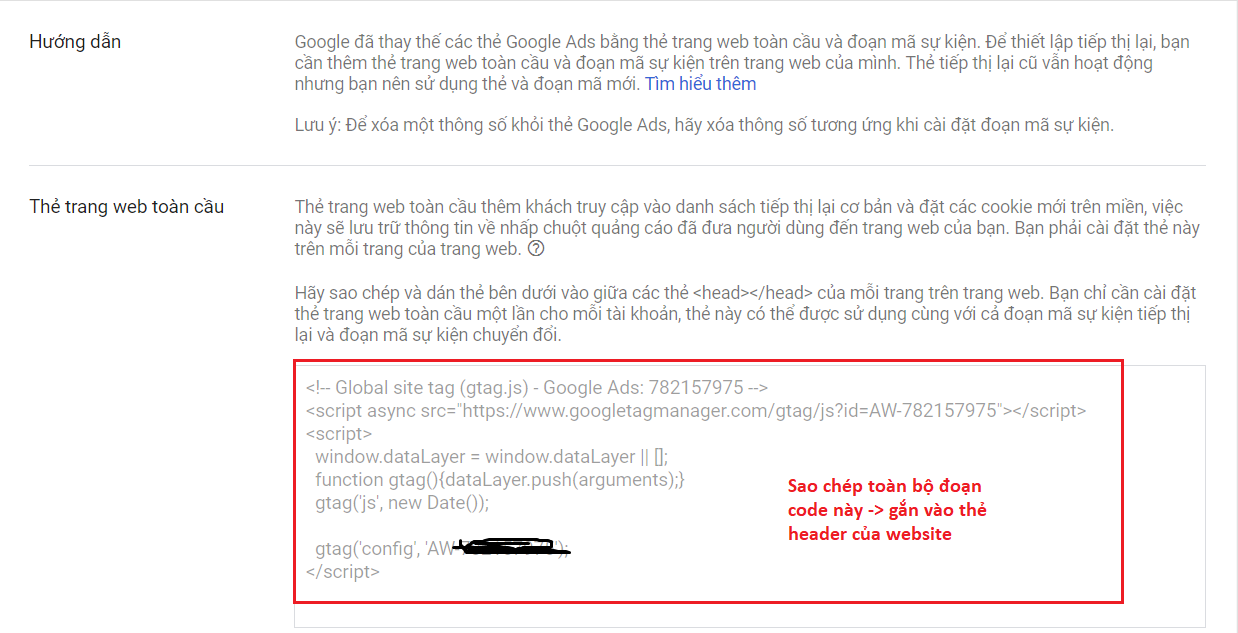The width and height of the screenshot is (1238, 633).
Task: Click the gtag('config' line
Action: tap(441, 548)
